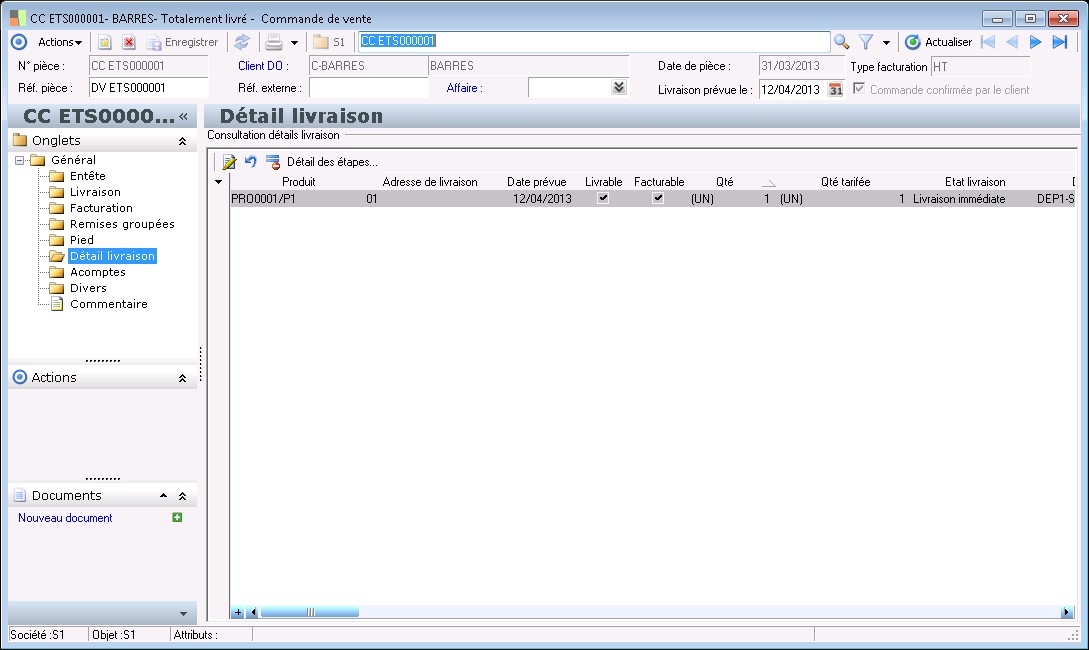The height and width of the screenshot is (650, 1089).
Task: Click the Réf. pièce field DV ETS000001
Action: 149,88
